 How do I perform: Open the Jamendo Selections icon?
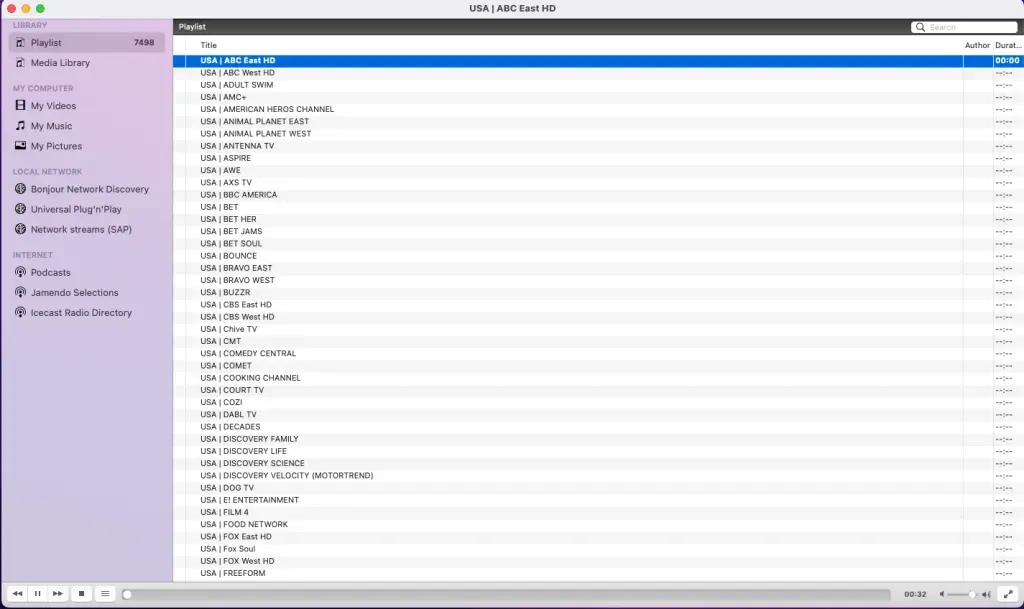[20, 292]
